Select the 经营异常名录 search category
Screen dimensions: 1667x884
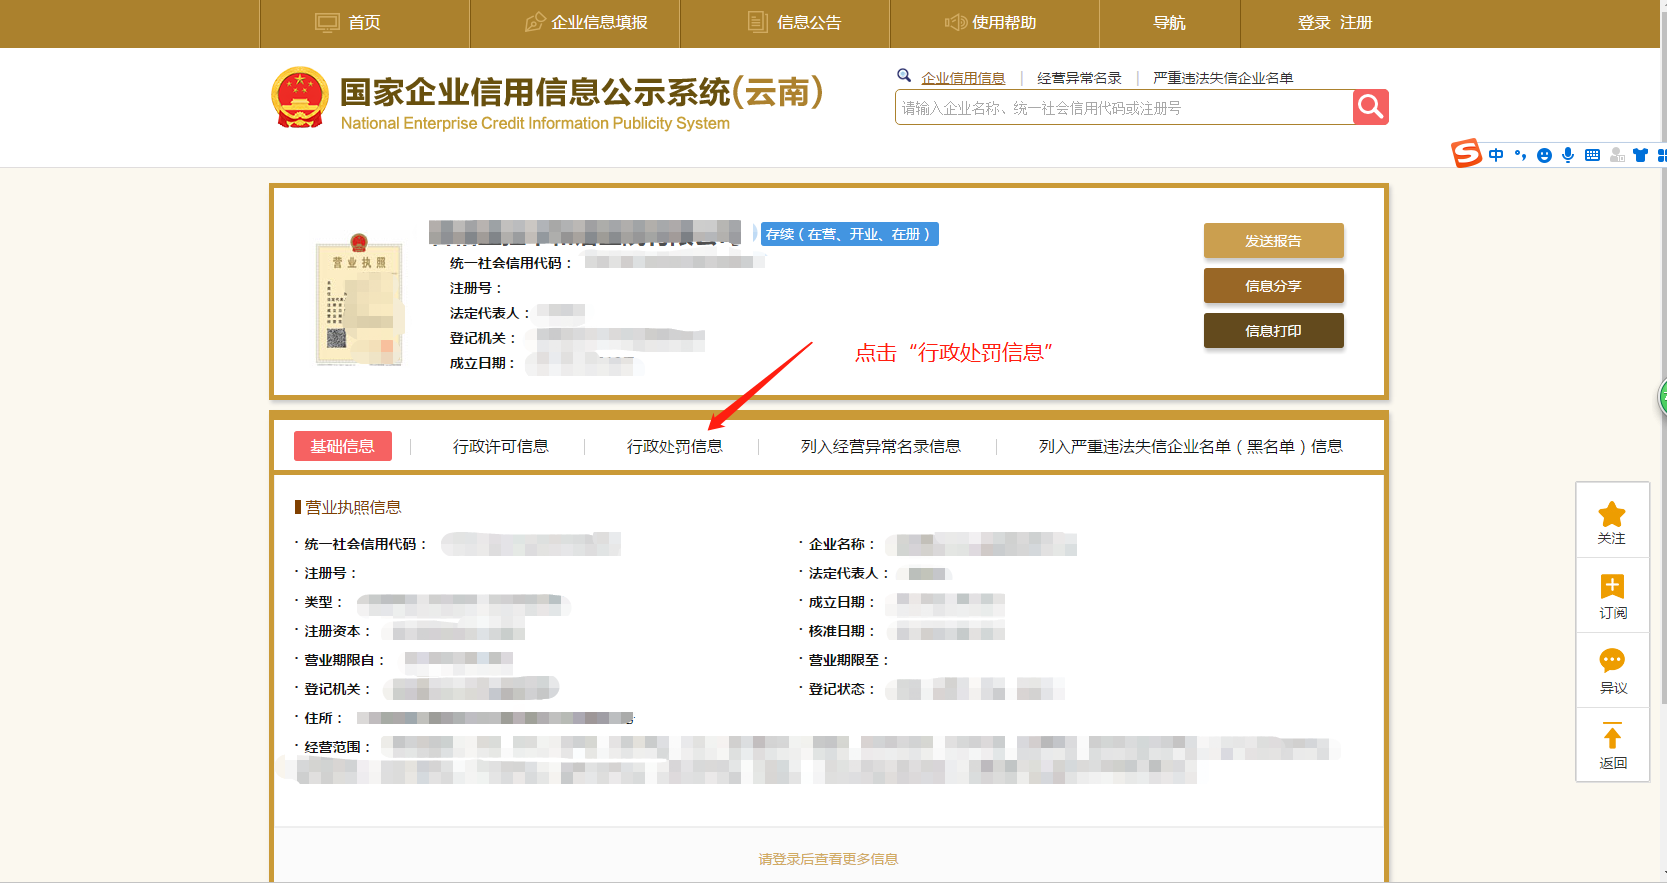click(x=1079, y=78)
